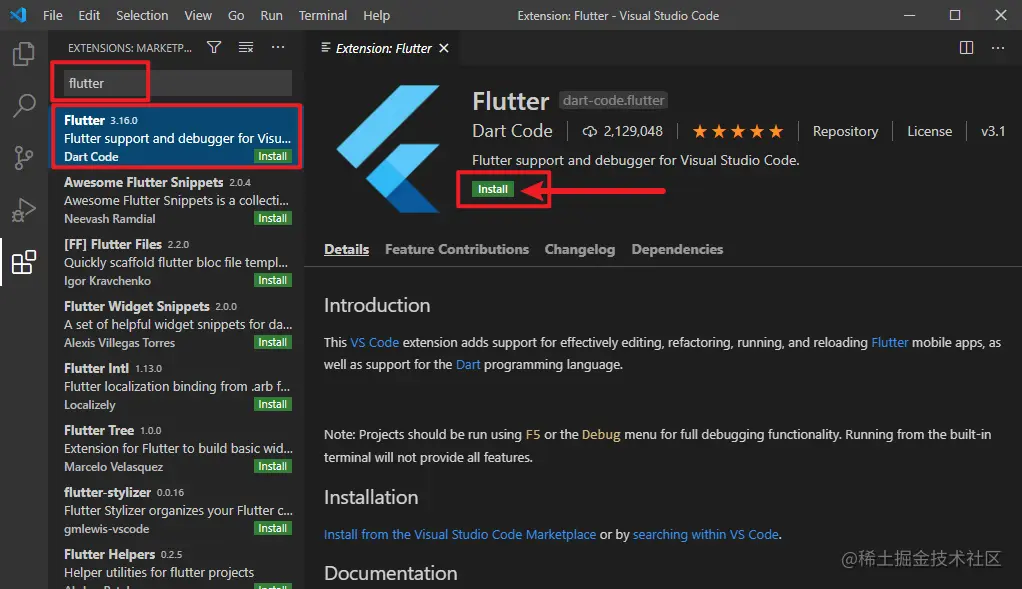Open the Flutter link in Introduction
Screen dimensions: 1022x589
(889, 343)
